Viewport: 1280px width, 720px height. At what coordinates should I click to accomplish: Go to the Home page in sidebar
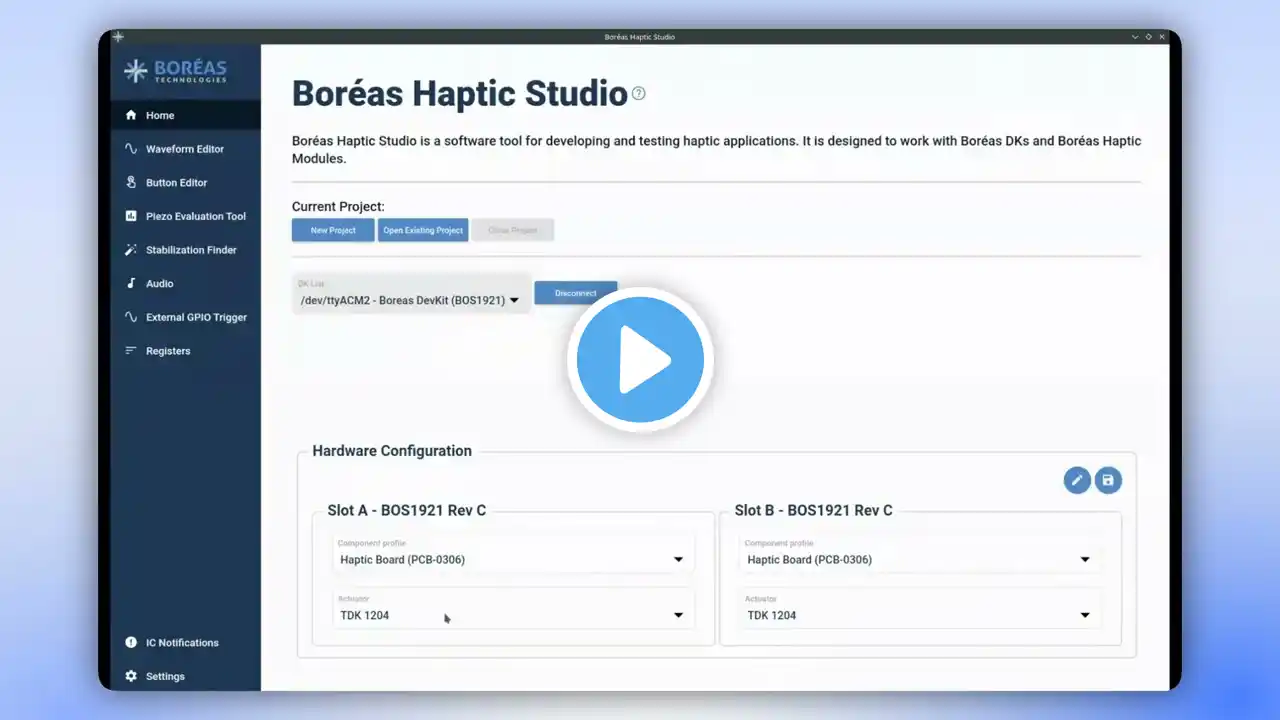click(186, 115)
